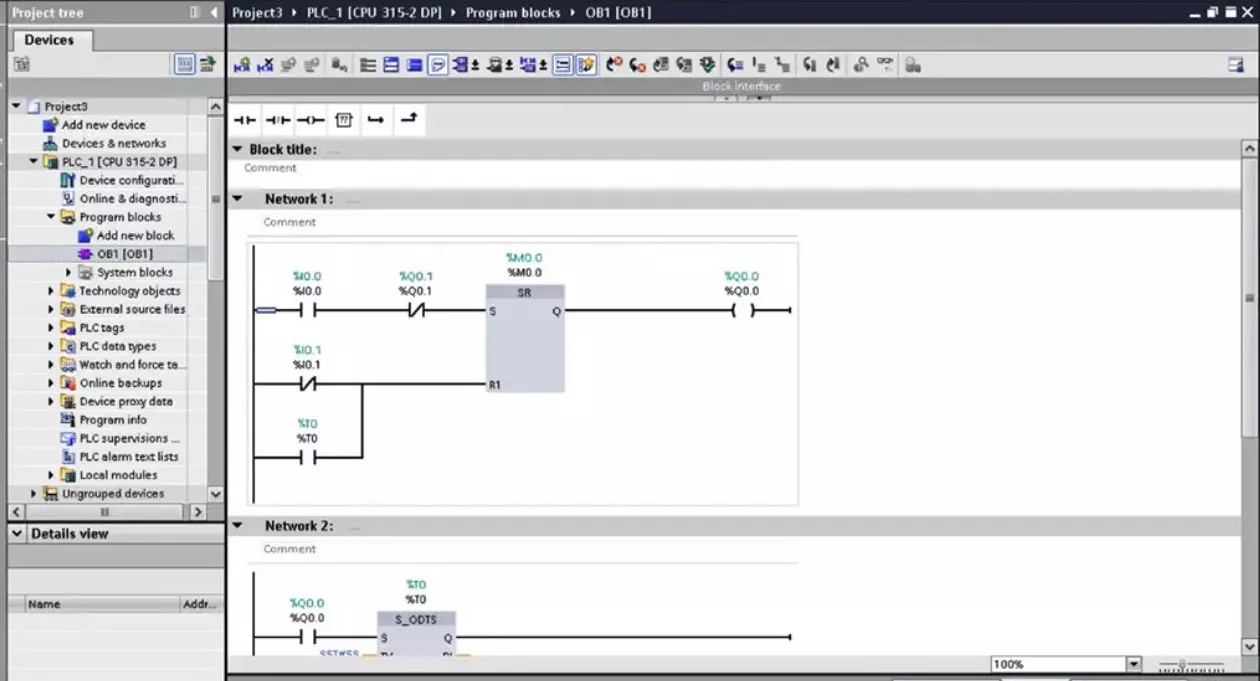
Task: Click the open branch icon
Action: pos(376,120)
